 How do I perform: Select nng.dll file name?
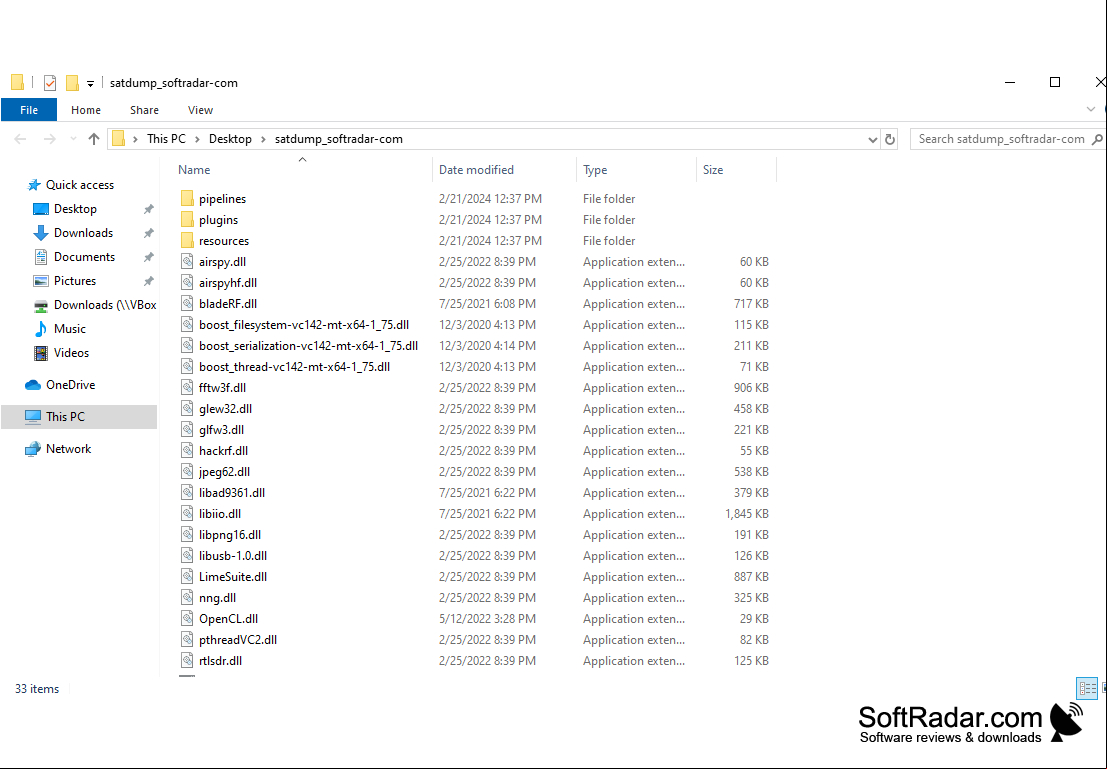pos(217,598)
